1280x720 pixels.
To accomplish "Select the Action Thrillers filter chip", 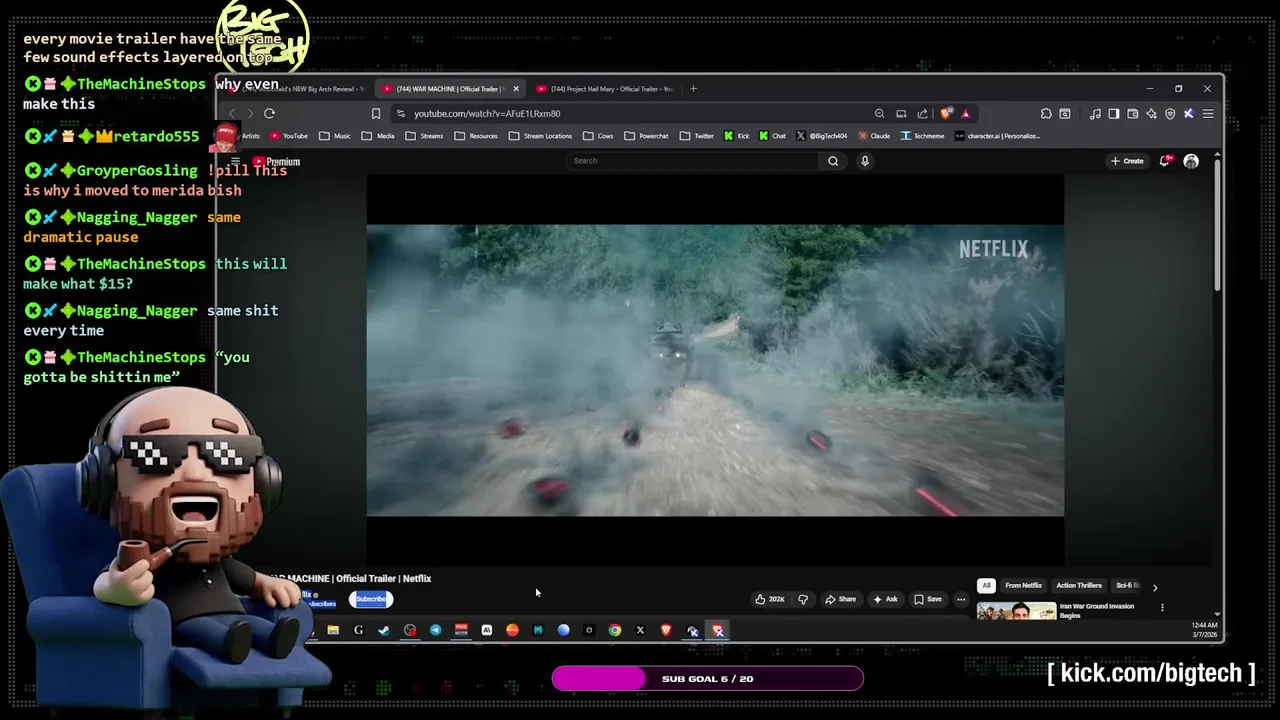I will pos(1079,586).
